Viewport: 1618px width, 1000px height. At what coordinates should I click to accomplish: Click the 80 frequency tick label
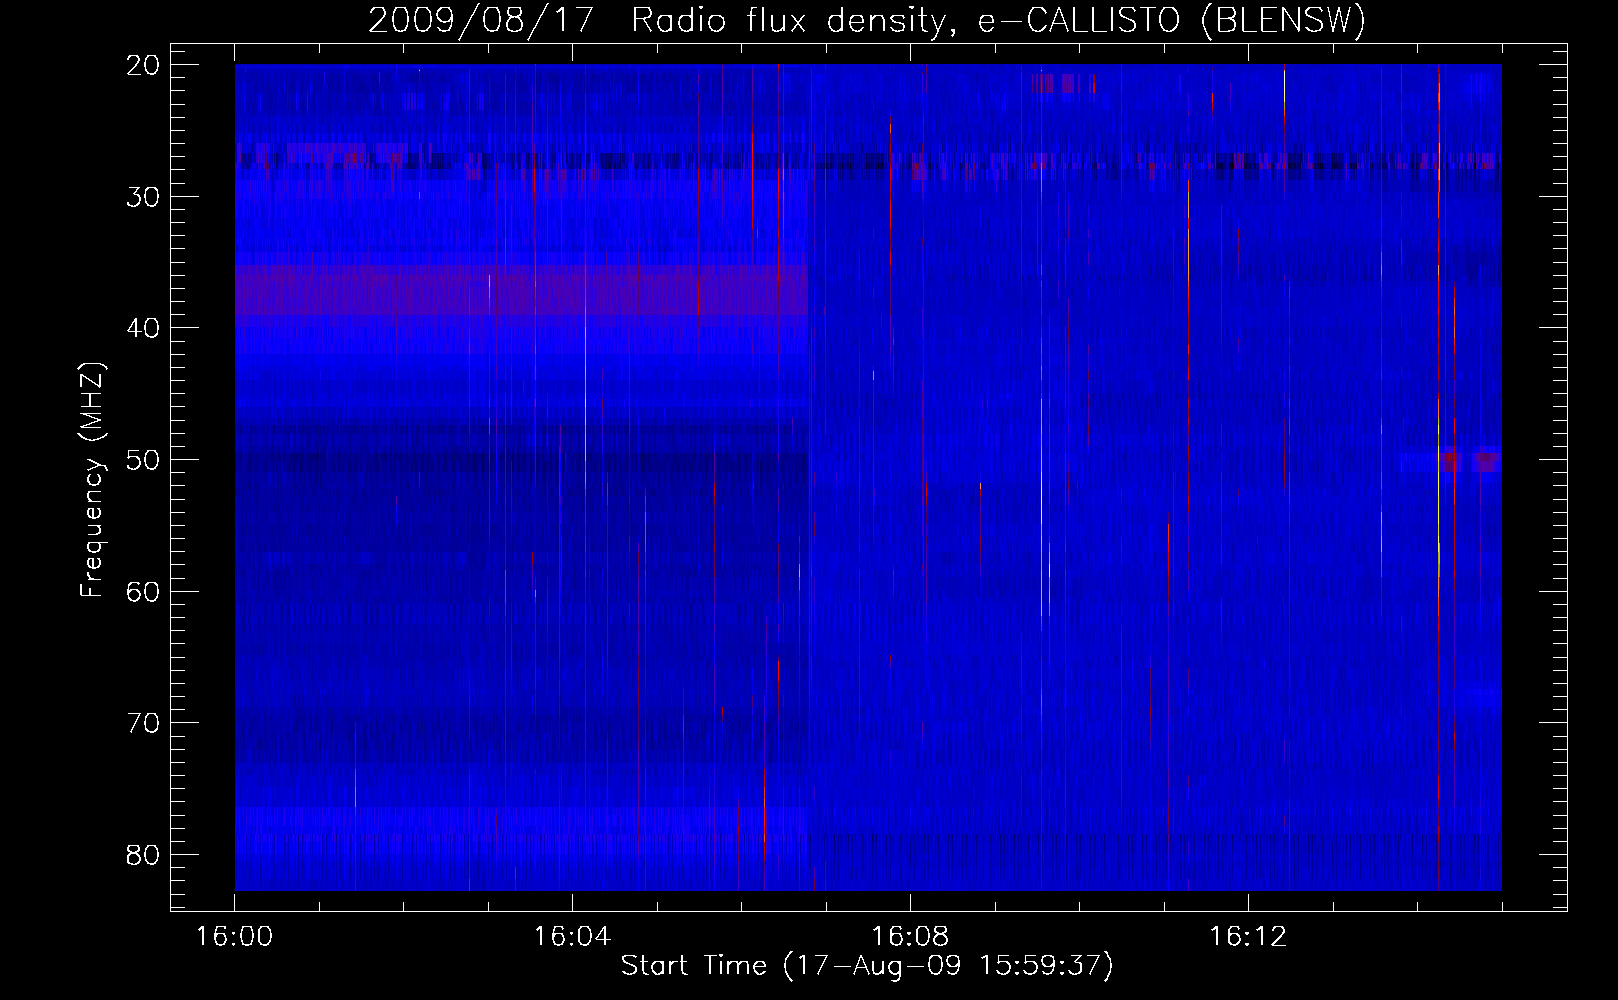(x=144, y=855)
